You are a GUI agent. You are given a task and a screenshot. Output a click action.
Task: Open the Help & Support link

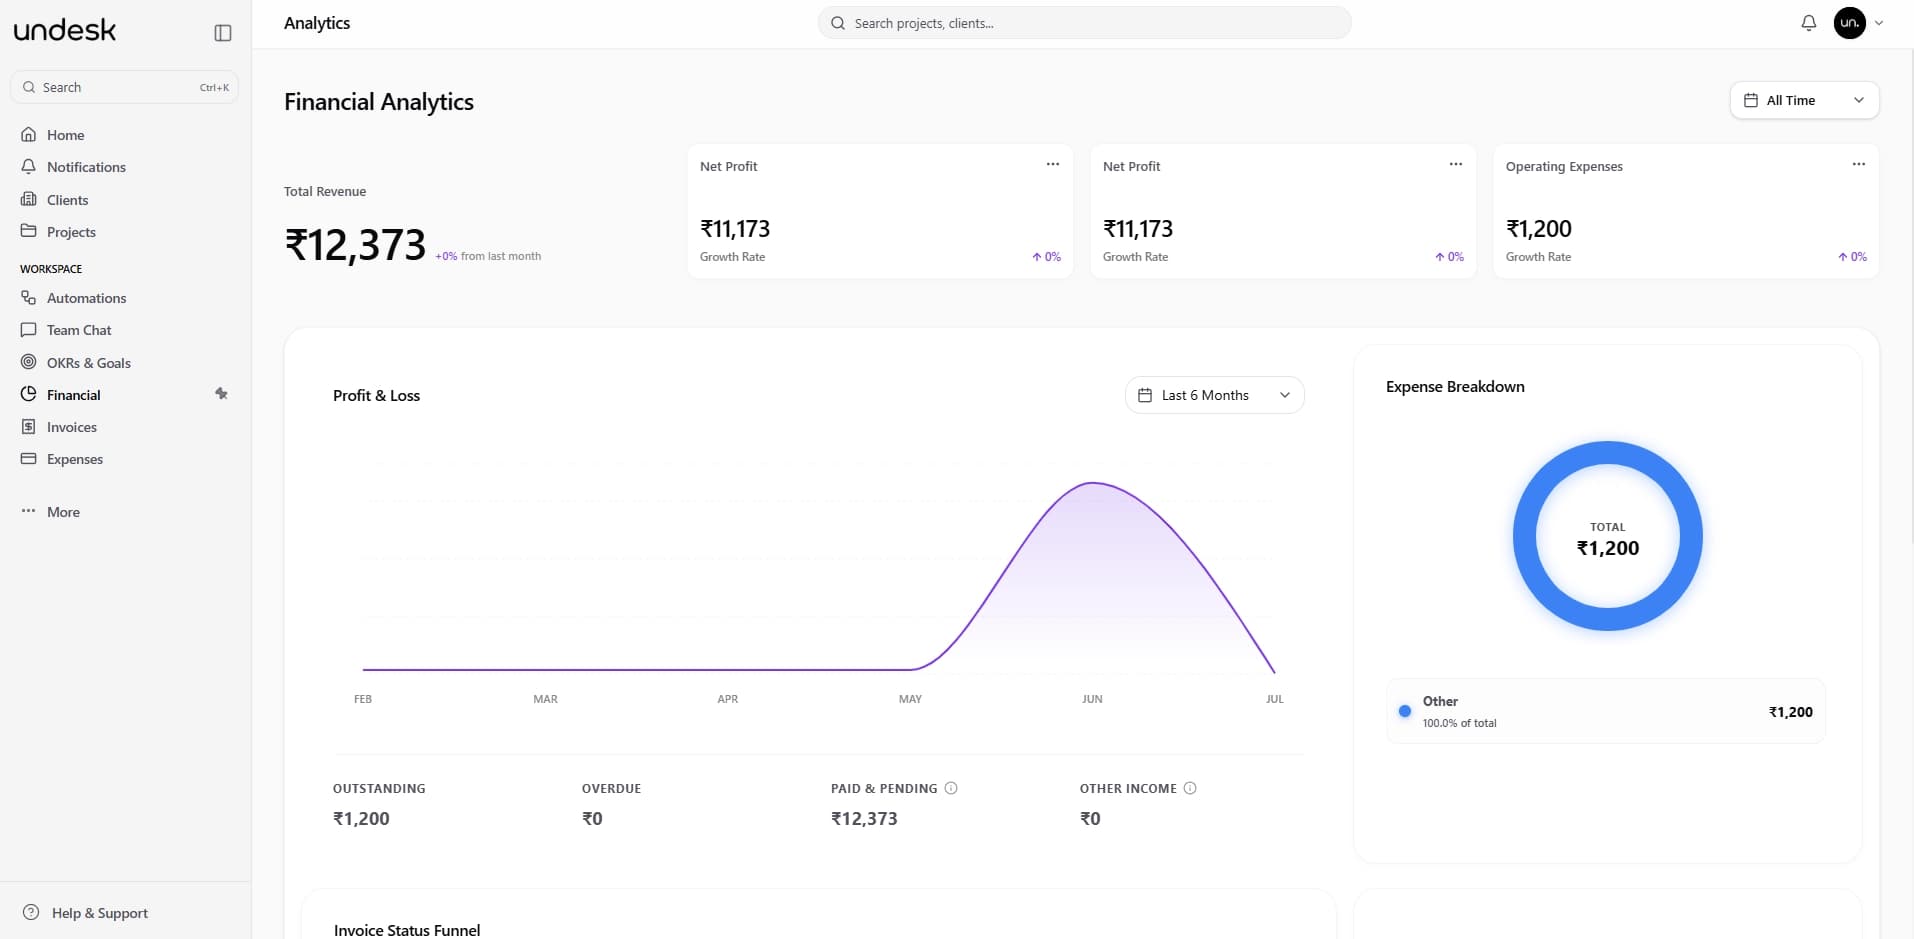tap(99, 913)
